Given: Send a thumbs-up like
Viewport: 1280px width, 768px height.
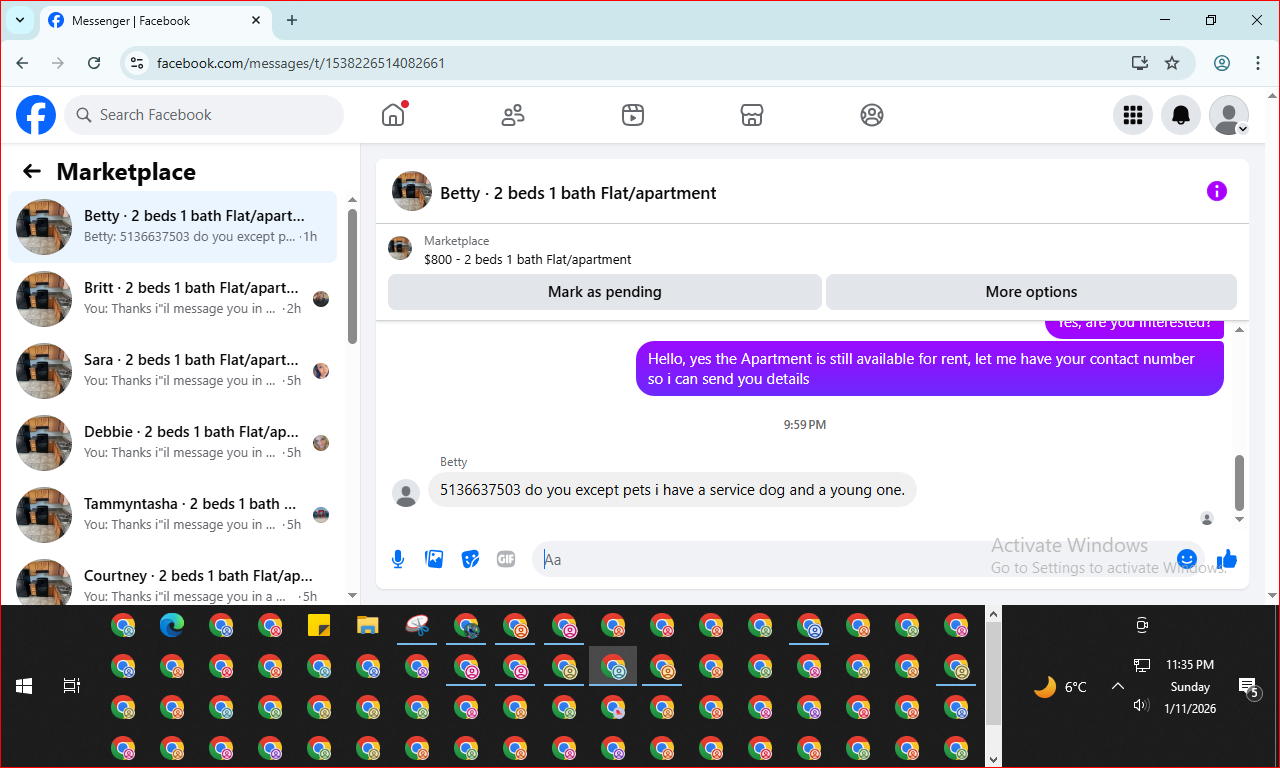Looking at the screenshot, I should (1227, 559).
